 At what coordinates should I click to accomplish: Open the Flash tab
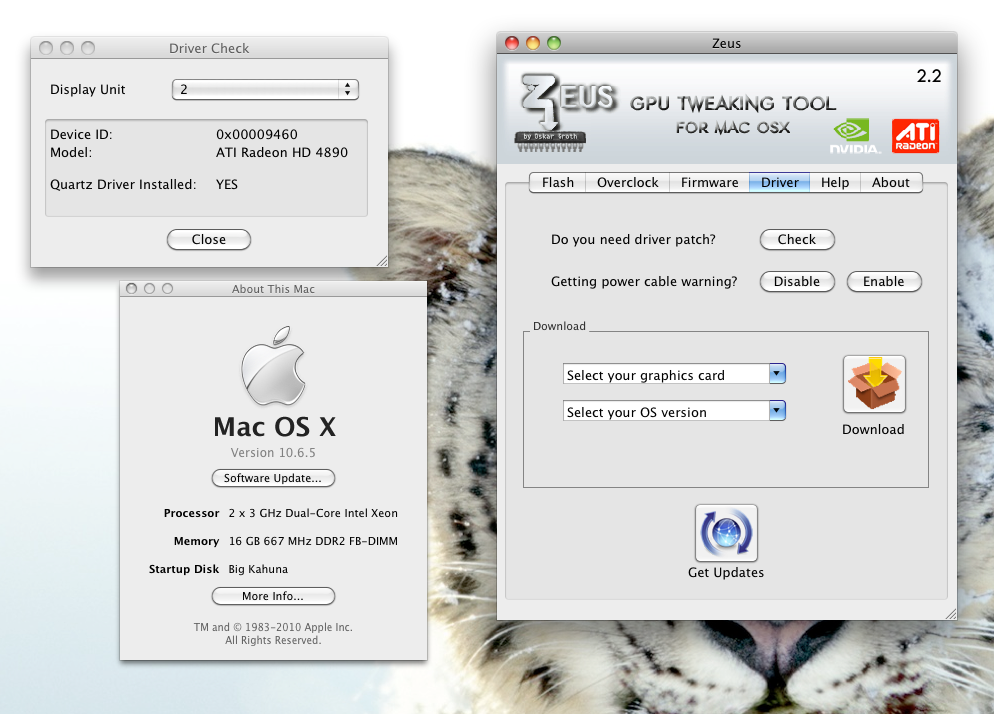pos(557,183)
